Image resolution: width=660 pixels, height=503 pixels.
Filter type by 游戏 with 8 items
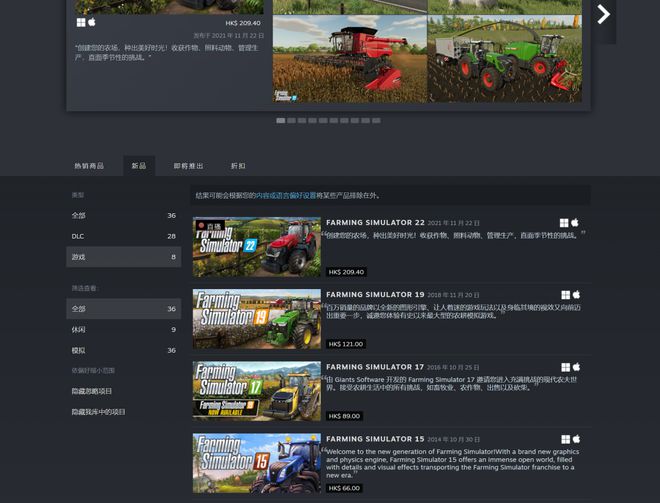tap(124, 257)
